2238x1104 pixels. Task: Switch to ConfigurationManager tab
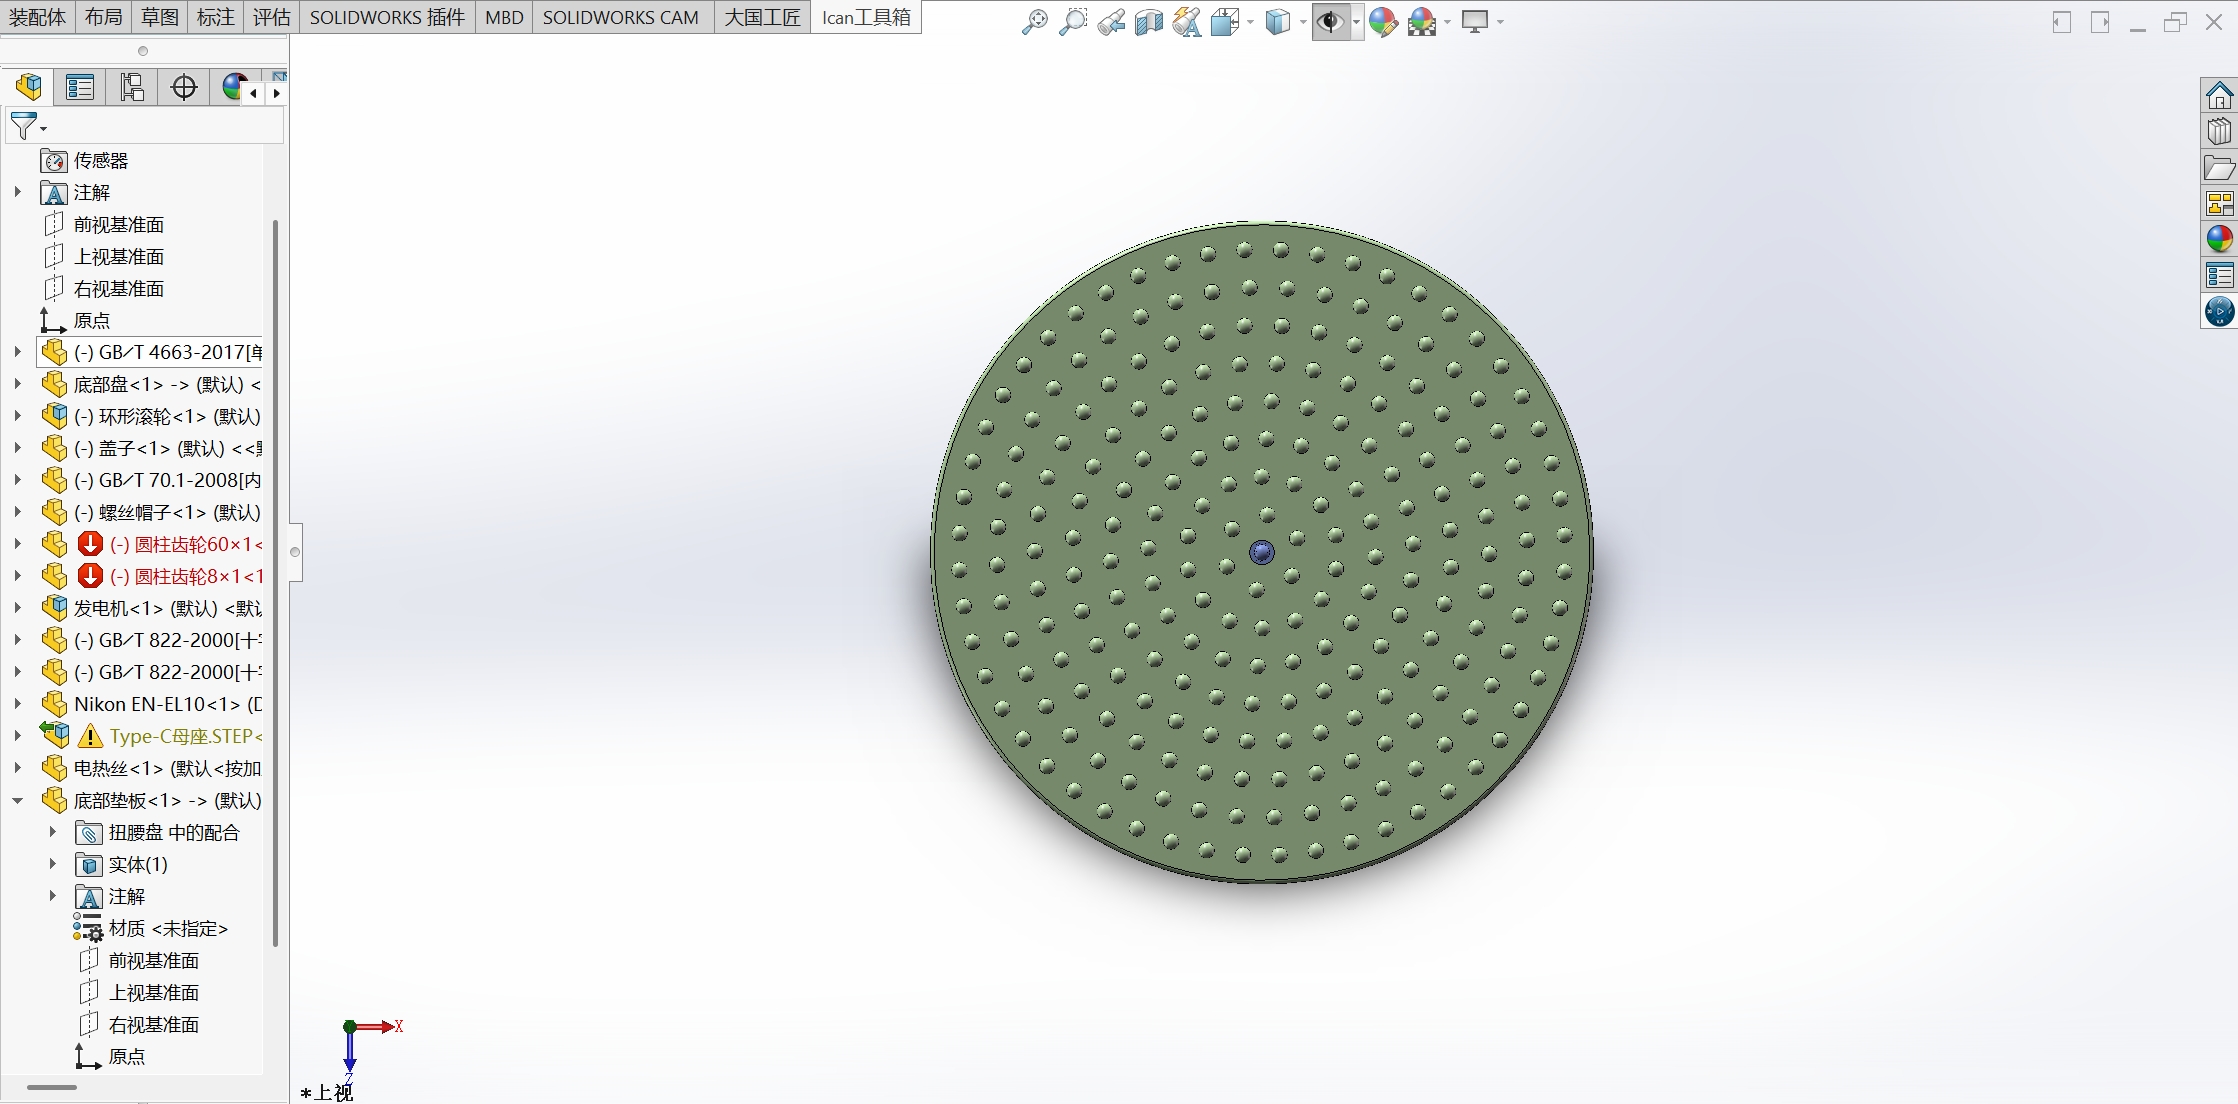[132, 87]
